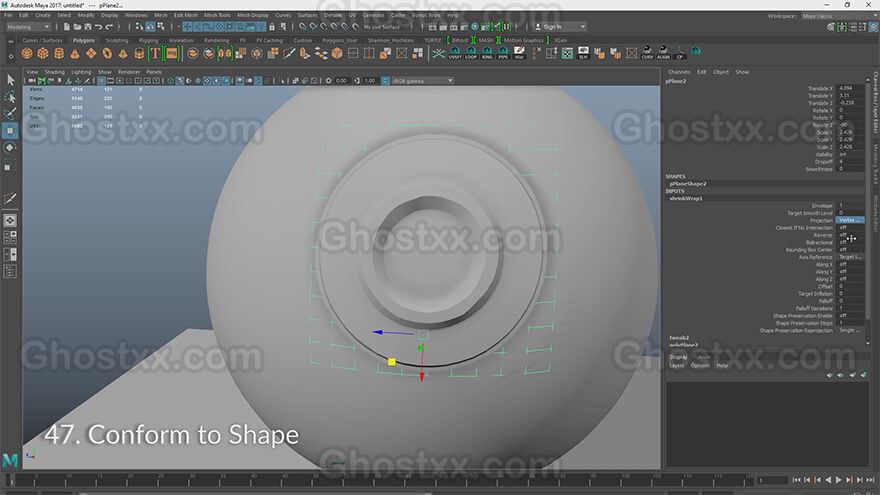Open the Layers menu in Layer Editor

pyautogui.click(x=676, y=365)
